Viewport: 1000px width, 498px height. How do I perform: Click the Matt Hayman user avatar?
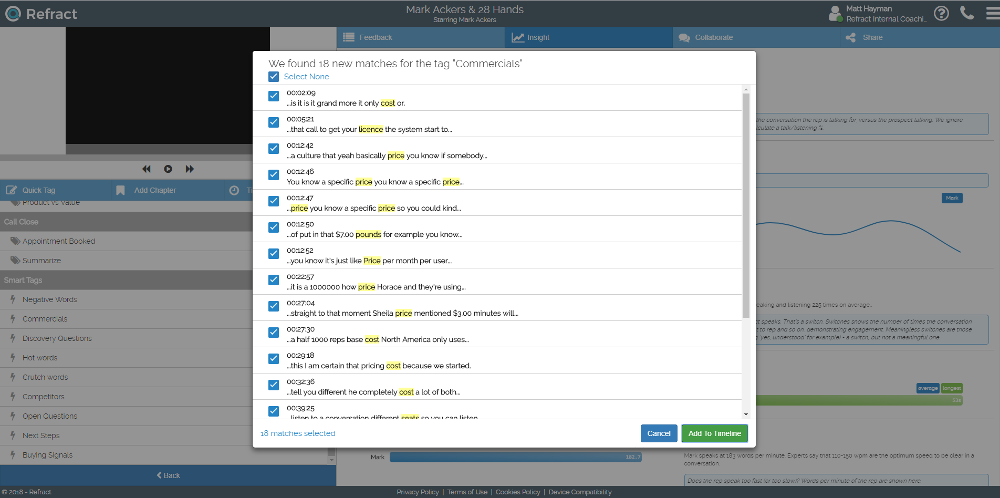[x=834, y=13]
